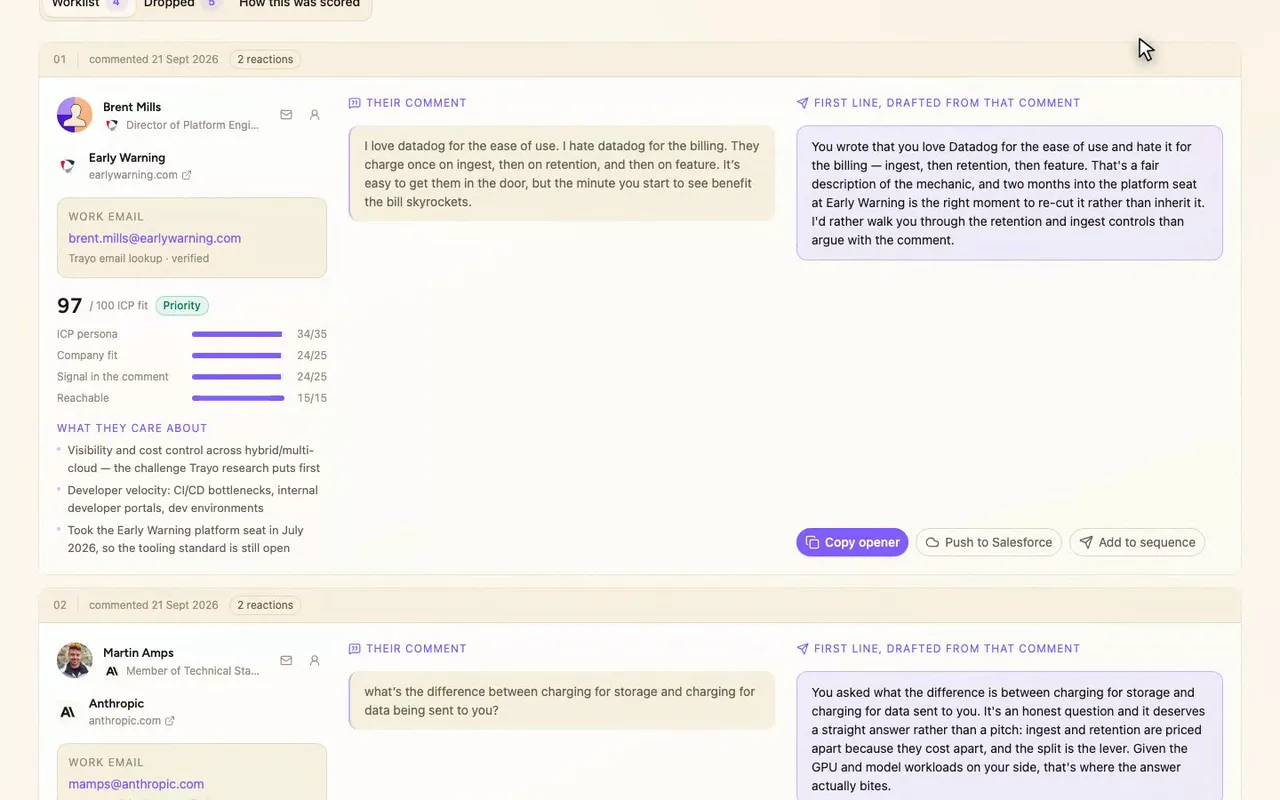The width and height of the screenshot is (1280, 800).
Task: Click the Brent Mills name
Action: tap(132, 107)
